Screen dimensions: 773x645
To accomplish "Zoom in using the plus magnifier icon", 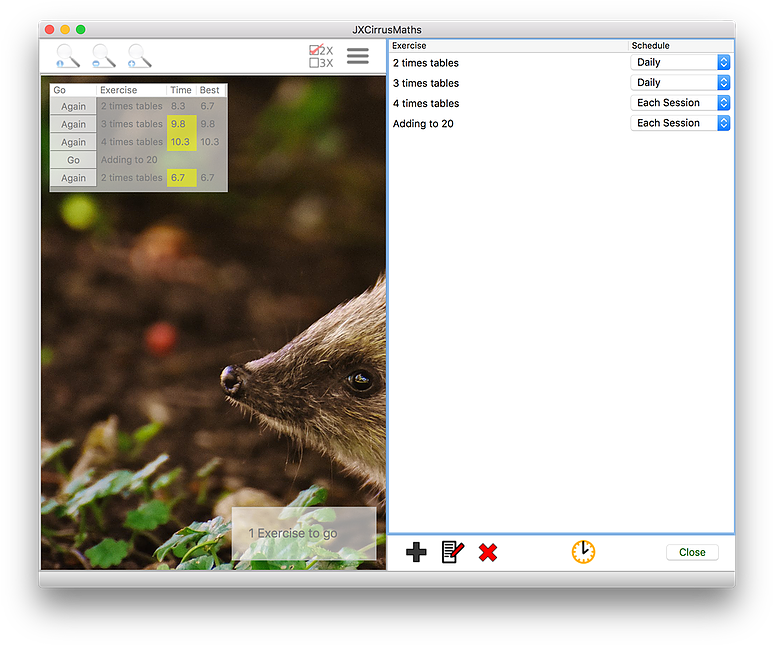I will pos(140,56).
